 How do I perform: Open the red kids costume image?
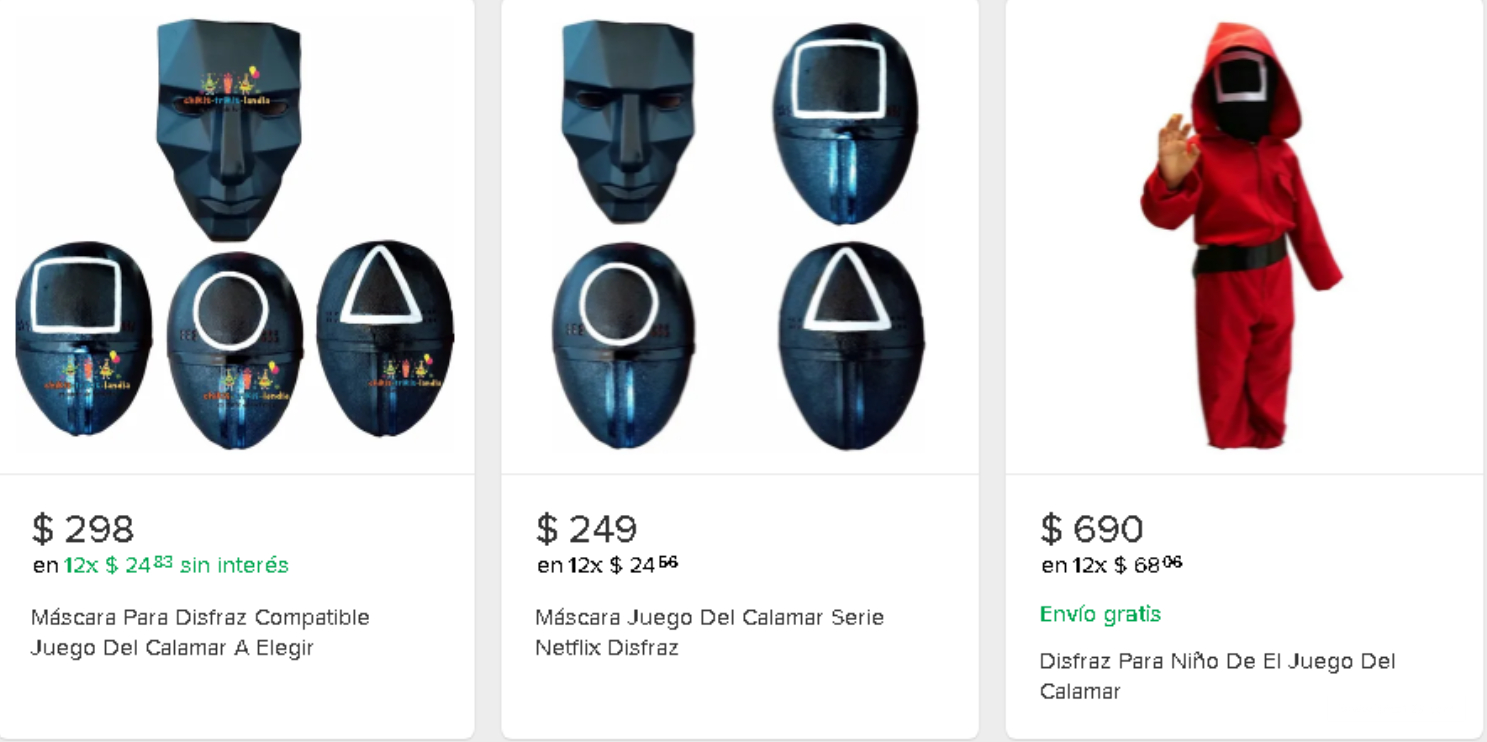click(x=1243, y=235)
